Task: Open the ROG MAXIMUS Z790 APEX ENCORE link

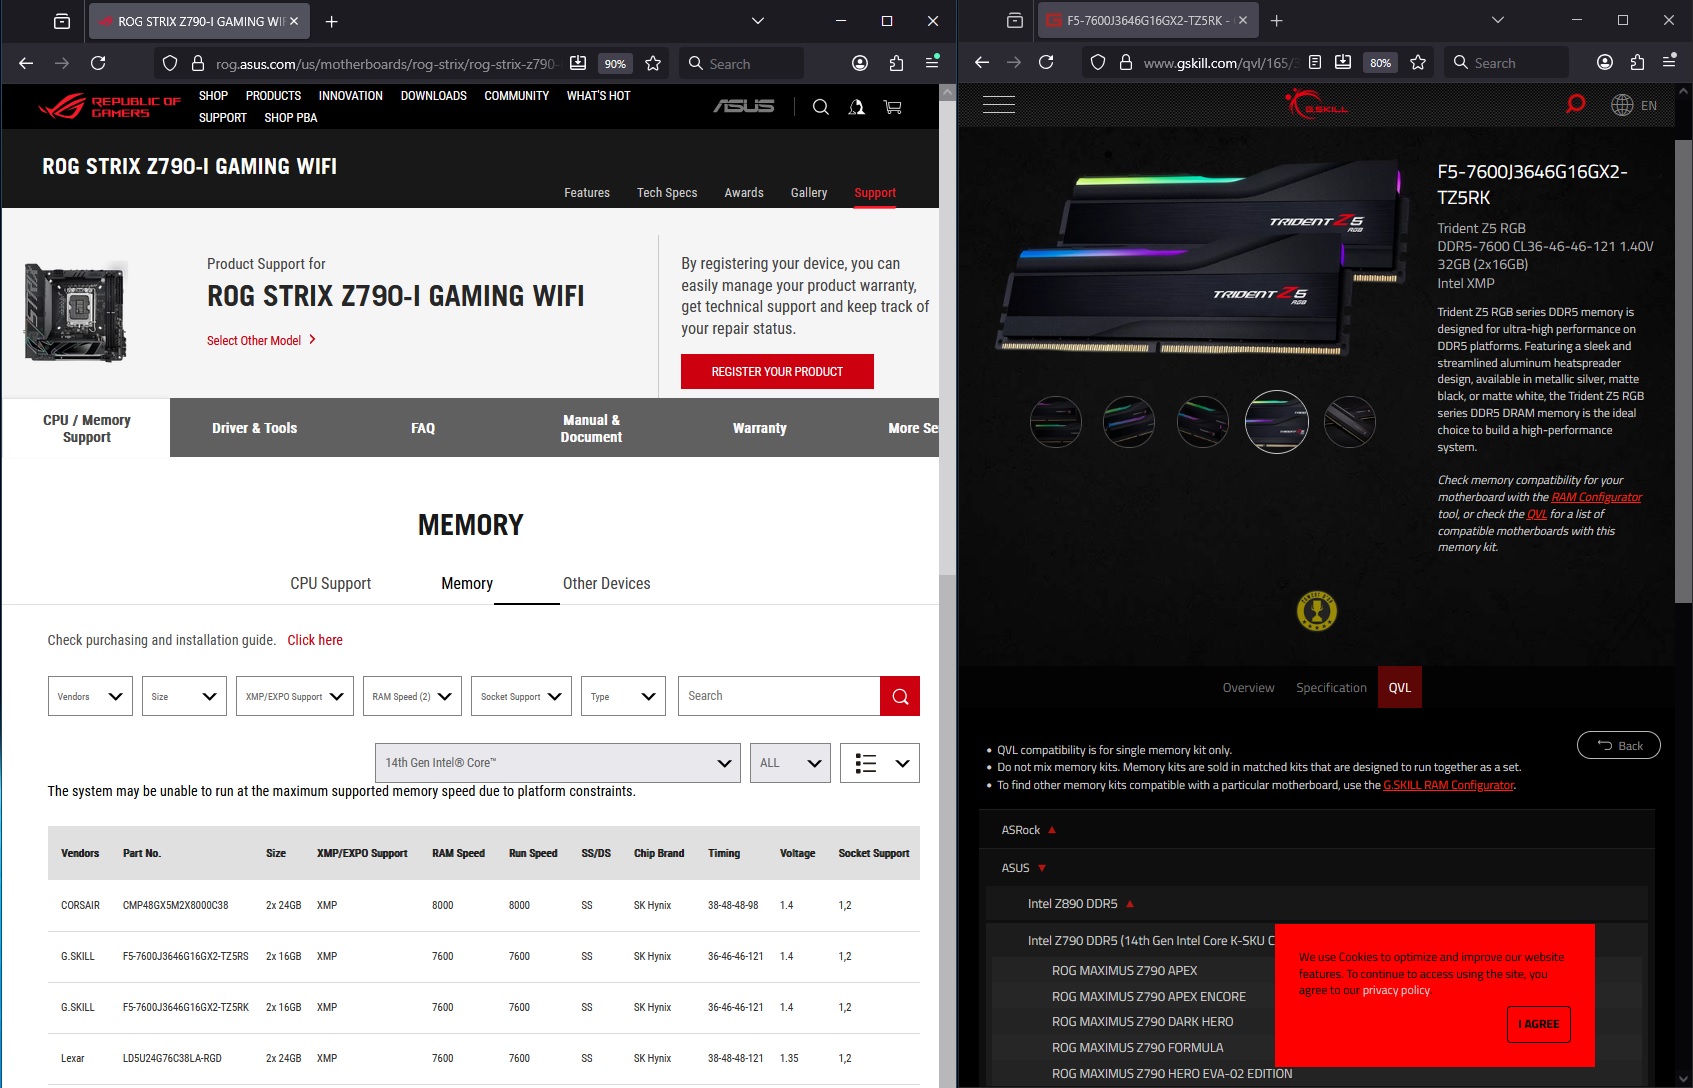Action: pyautogui.click(x=1149, y=997)
